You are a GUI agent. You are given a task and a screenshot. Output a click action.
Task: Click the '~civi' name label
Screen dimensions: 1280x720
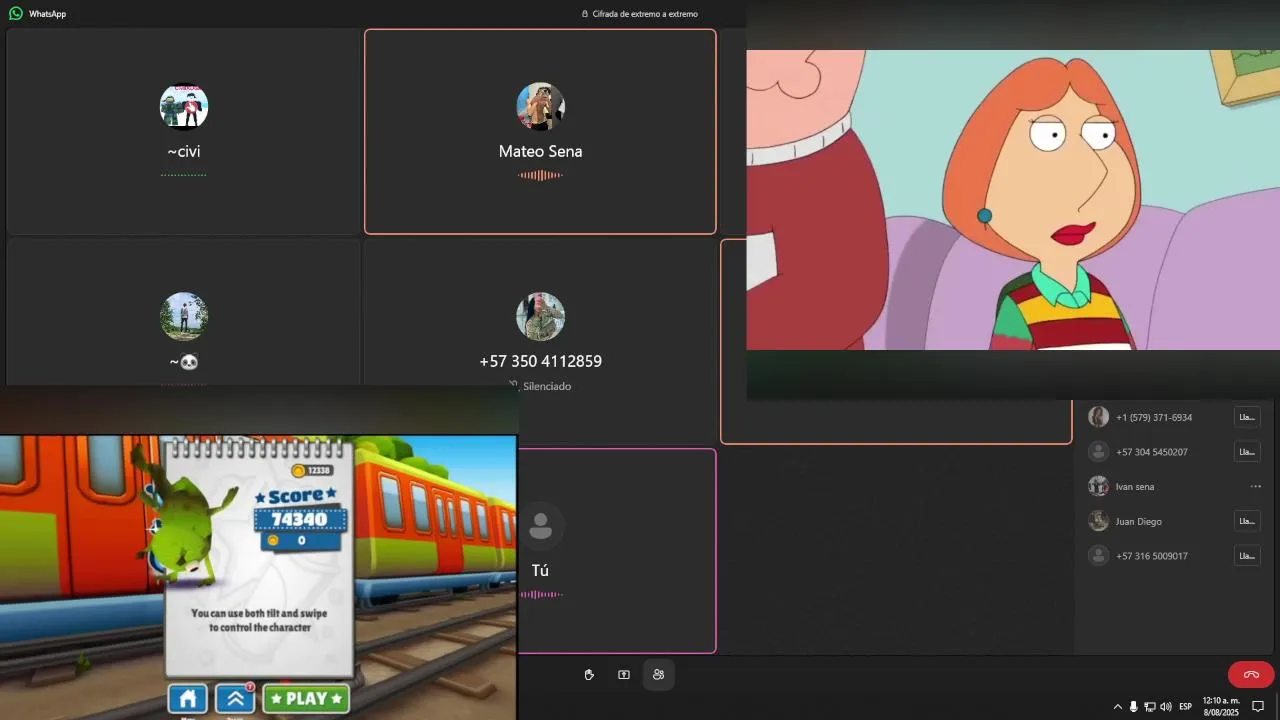(x=184, y=151)
